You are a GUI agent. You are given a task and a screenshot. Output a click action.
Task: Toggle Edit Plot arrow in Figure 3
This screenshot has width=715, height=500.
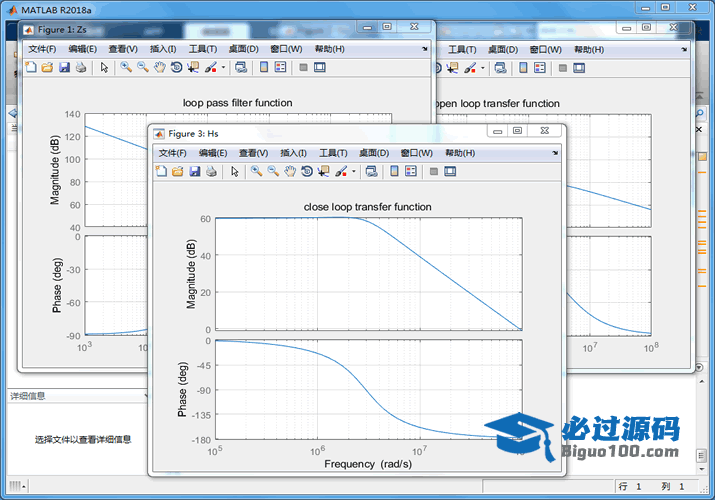click(234, 172)
